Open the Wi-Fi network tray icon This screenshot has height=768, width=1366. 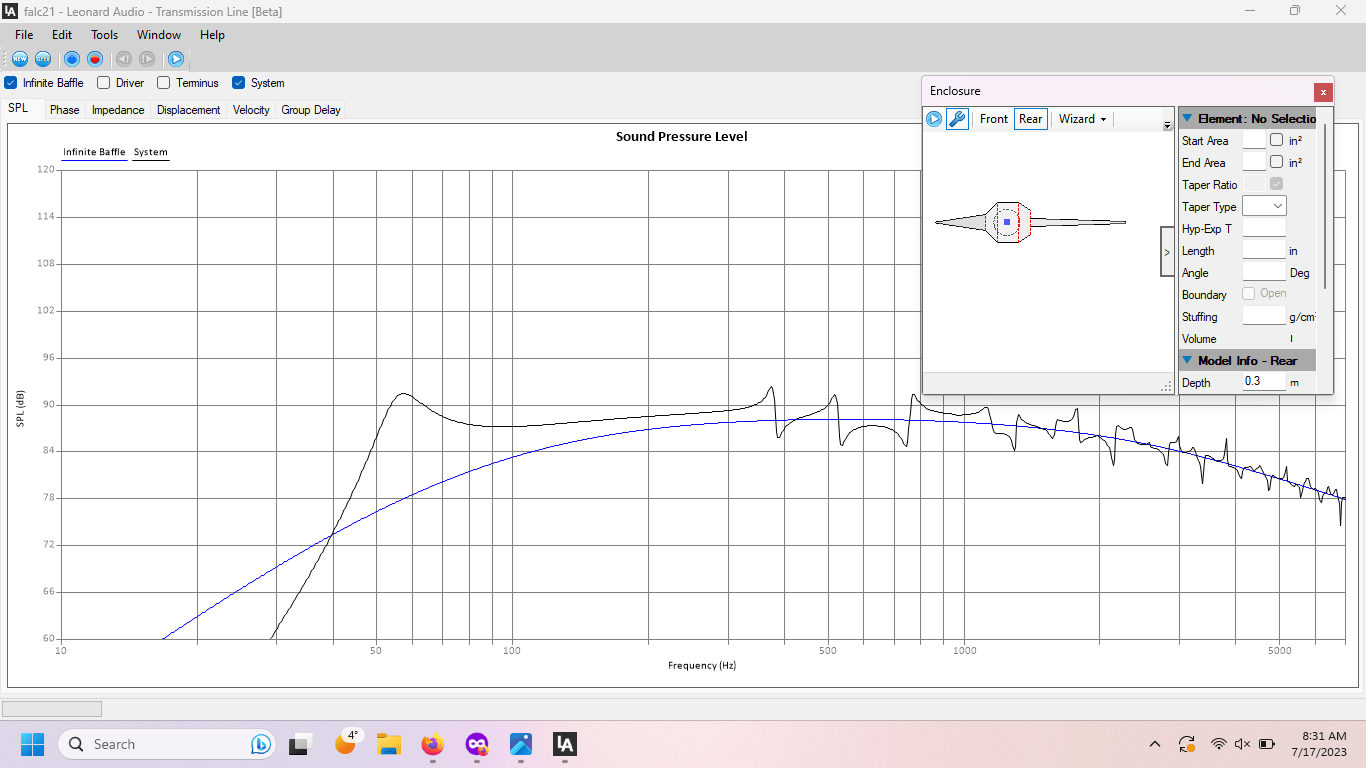click(x=1218, y=744)
